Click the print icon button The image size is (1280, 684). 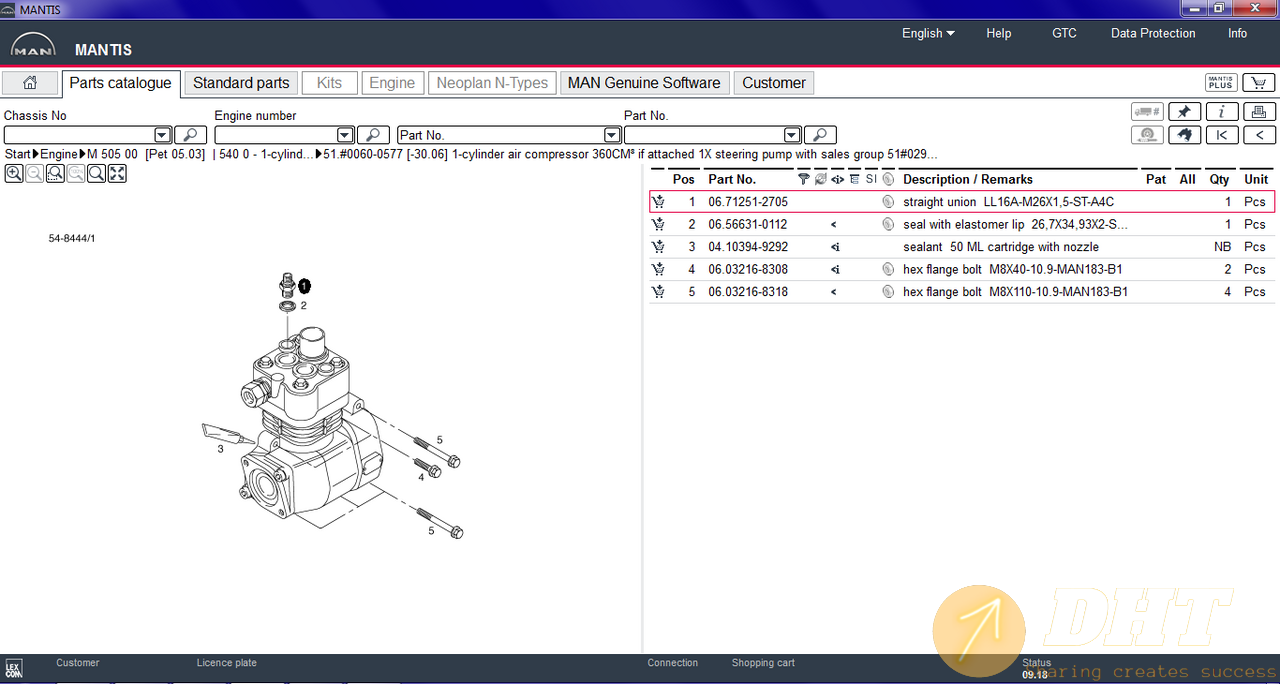[1259, 112]
